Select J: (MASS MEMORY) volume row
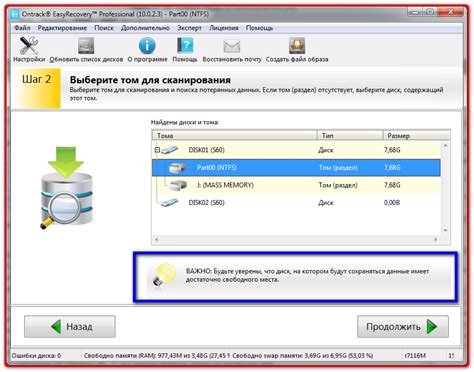The height and width of the screenshot is (372, 474). pyautogui.click(x=296, y=185)
